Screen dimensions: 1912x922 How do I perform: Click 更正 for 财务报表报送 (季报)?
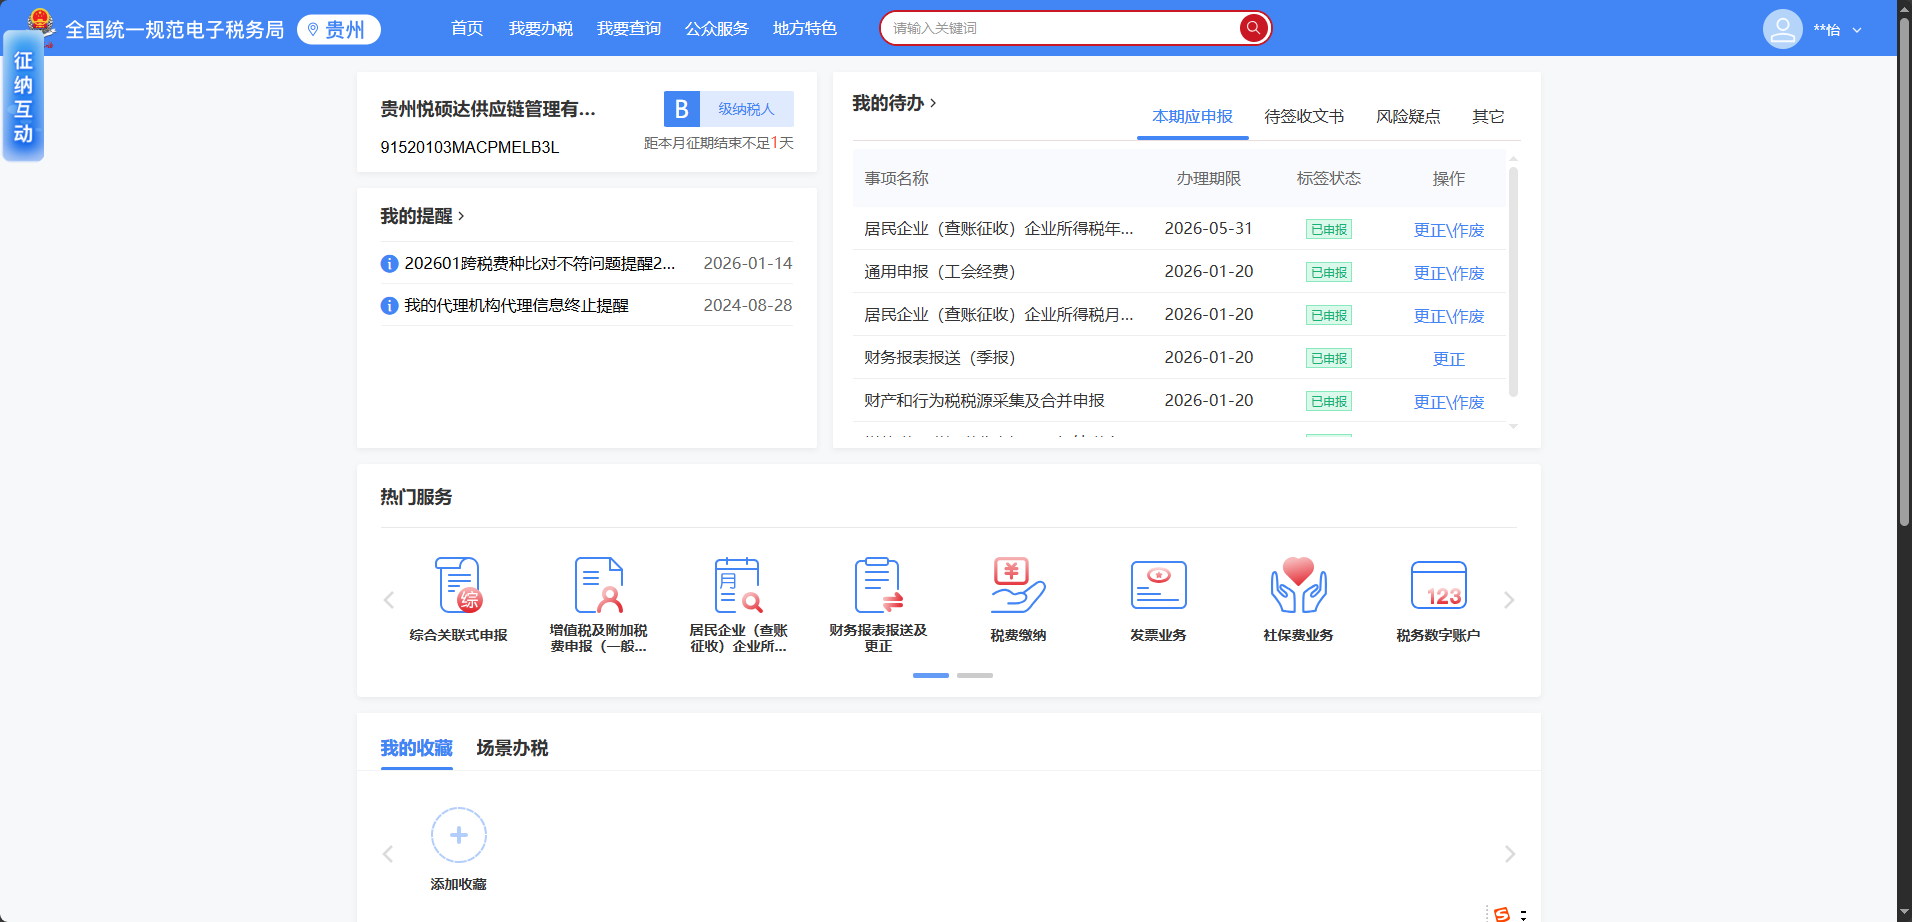tap(1448, 359)
